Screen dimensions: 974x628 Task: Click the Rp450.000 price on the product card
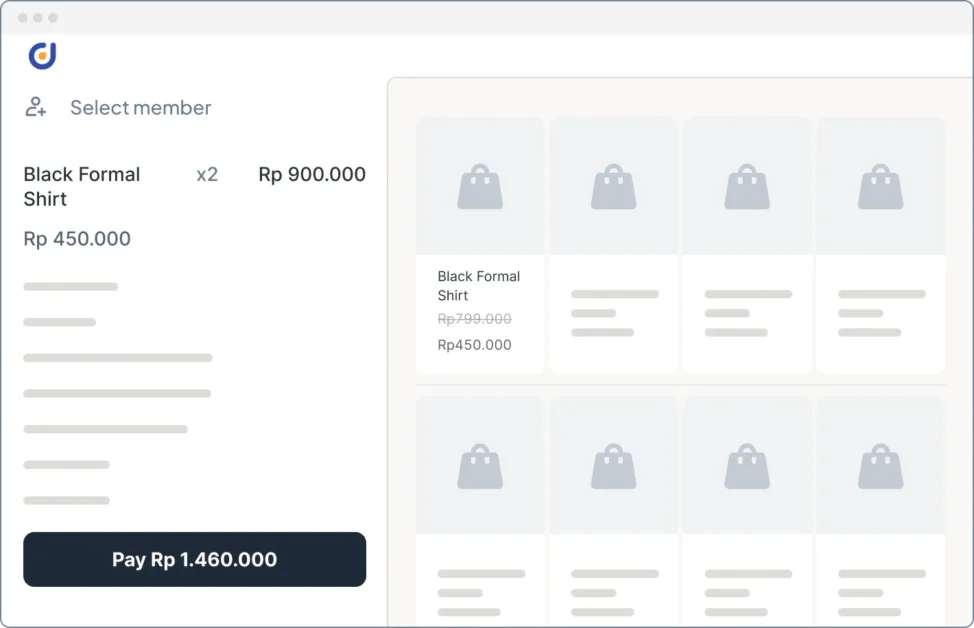click(474, 345)
